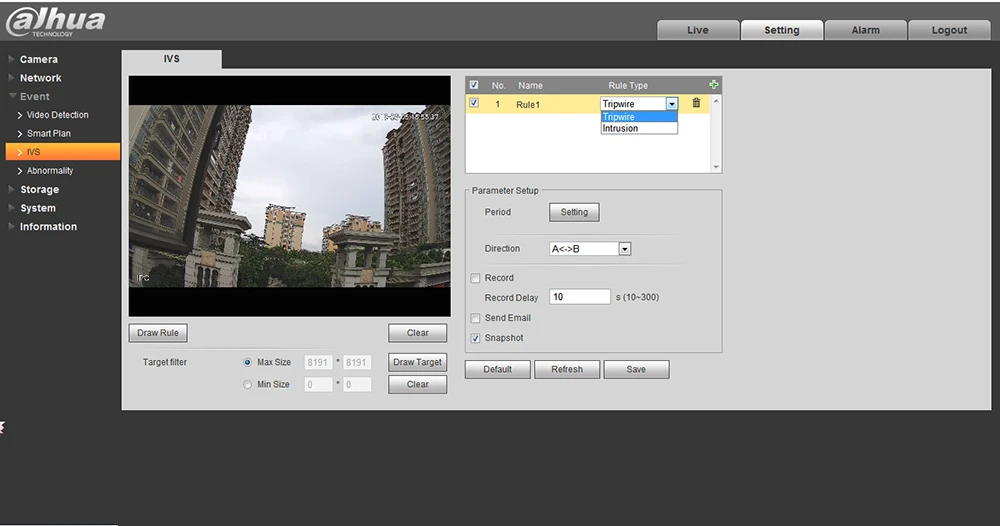Click the Dahua Technology logo

point(55,22)
